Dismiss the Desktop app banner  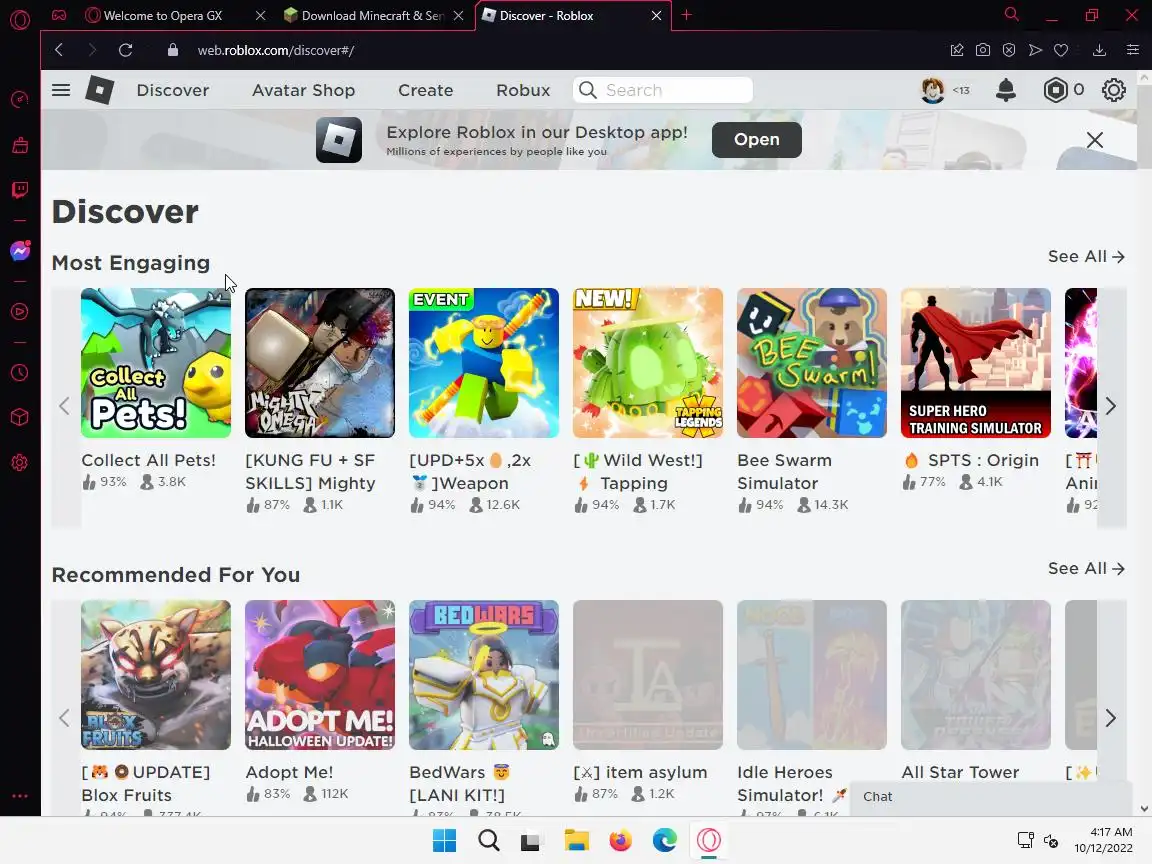pyautogui.click(x=1095, y=140)
